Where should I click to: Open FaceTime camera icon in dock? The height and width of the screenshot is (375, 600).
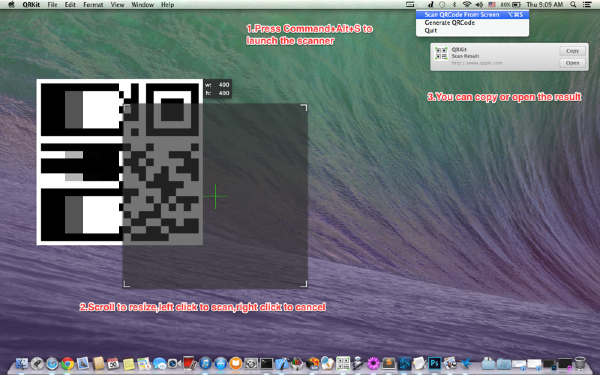pyautogui.click(x=174, y=363)
